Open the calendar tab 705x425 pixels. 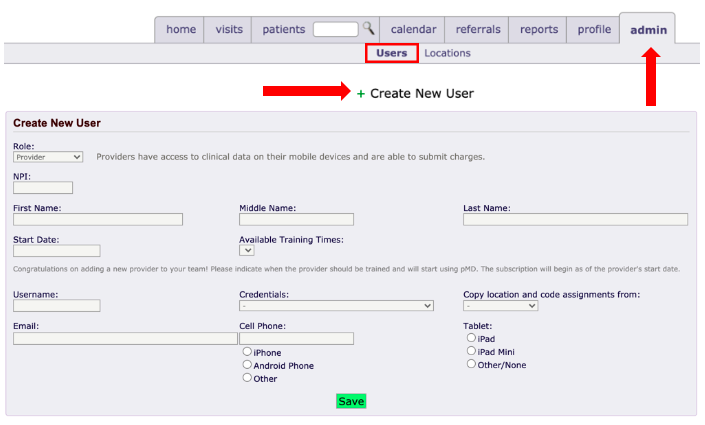coord(413,30)
